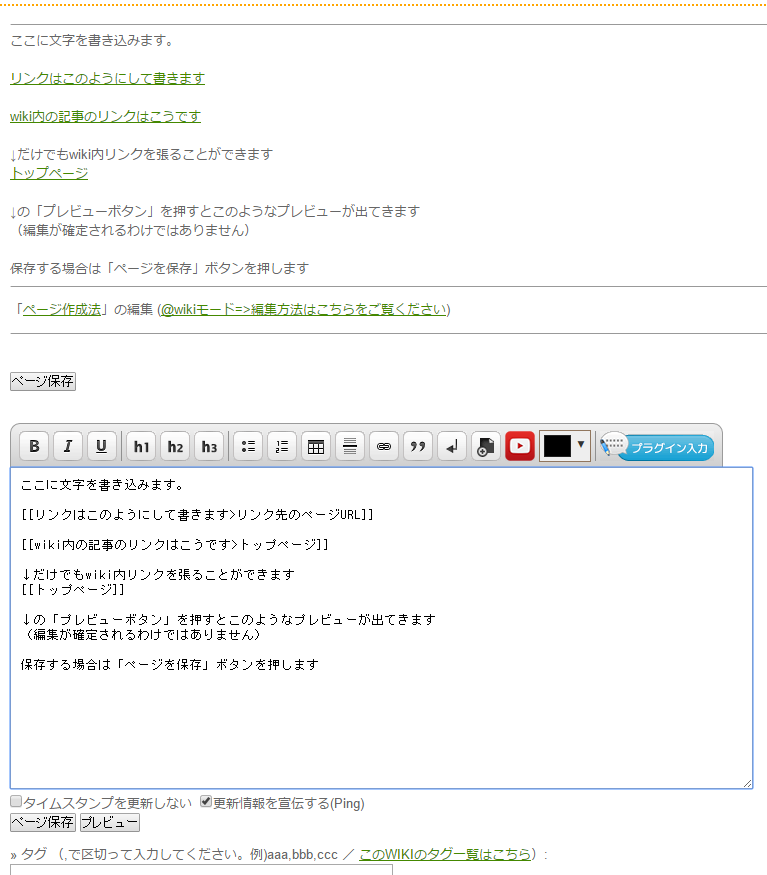
Task: Check タイムスタンプを更新しない checkbox
Action: pos(16,802)
